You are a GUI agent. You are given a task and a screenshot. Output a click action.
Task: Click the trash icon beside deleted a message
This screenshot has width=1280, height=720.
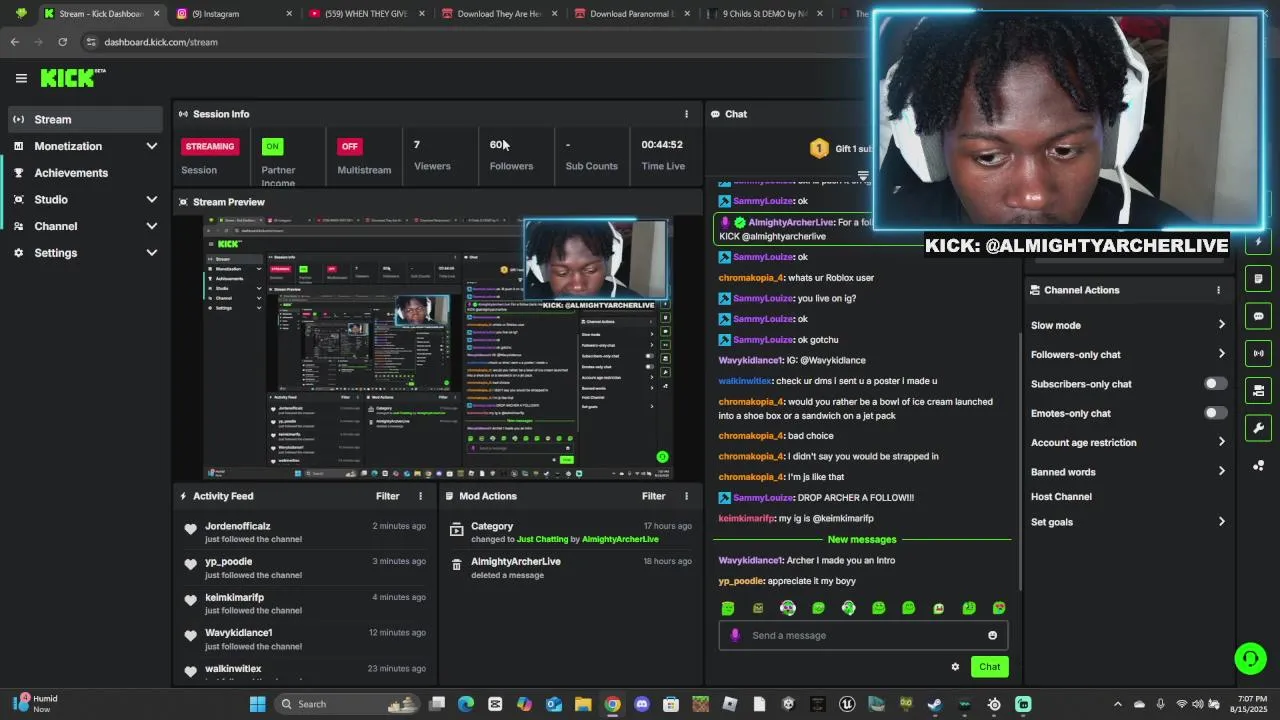click(x=456, y=565)
